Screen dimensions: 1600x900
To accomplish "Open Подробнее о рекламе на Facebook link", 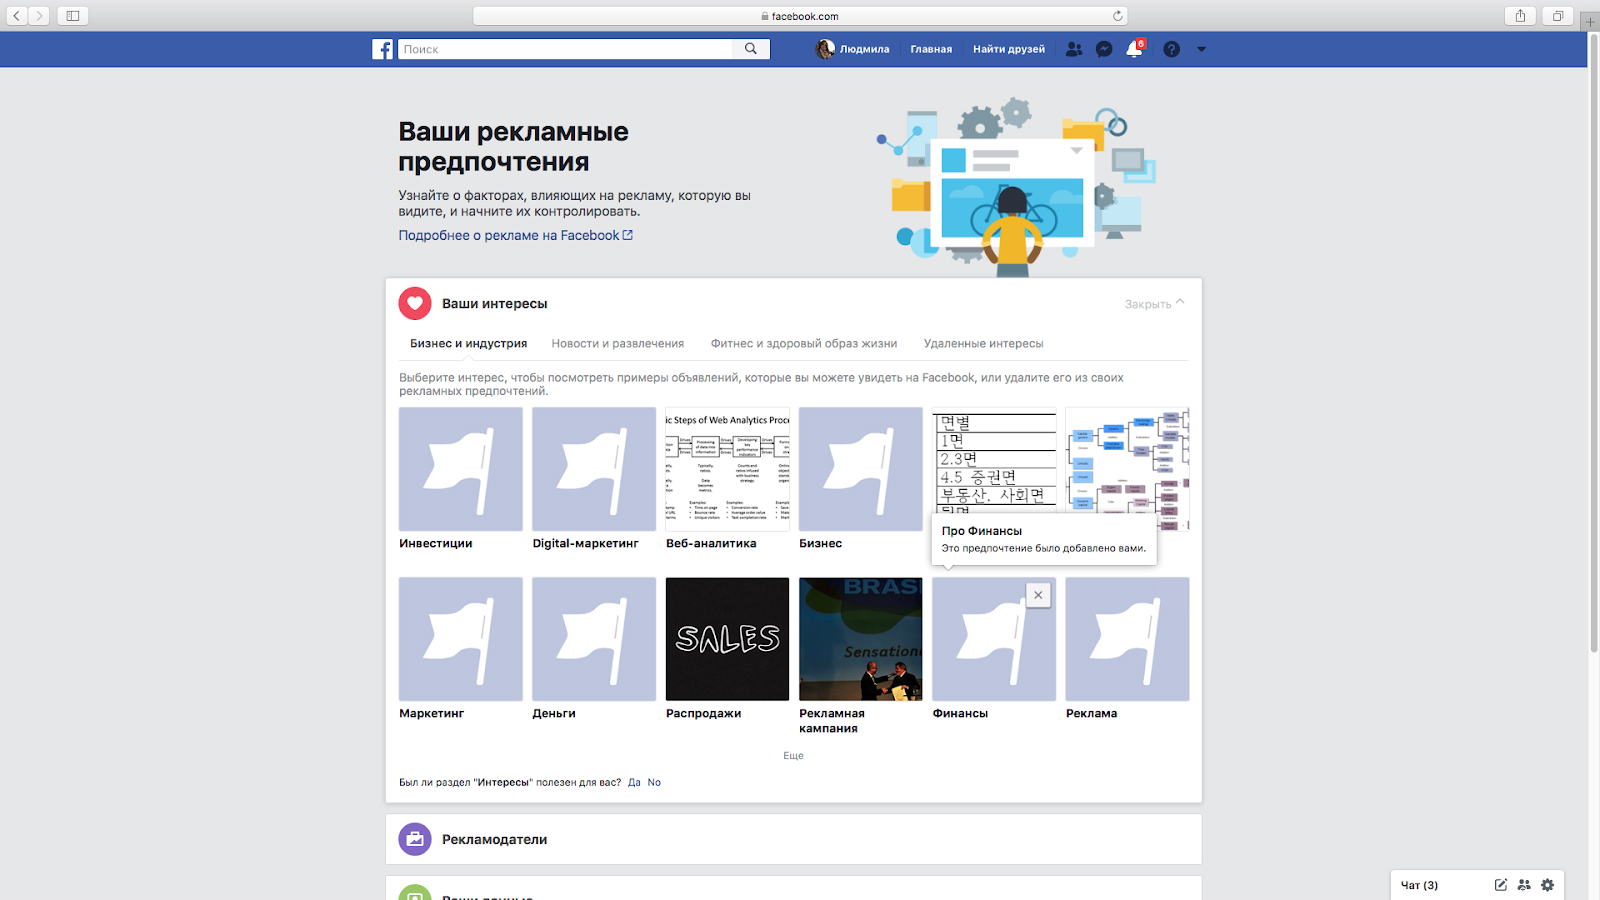I will point(515,236).
